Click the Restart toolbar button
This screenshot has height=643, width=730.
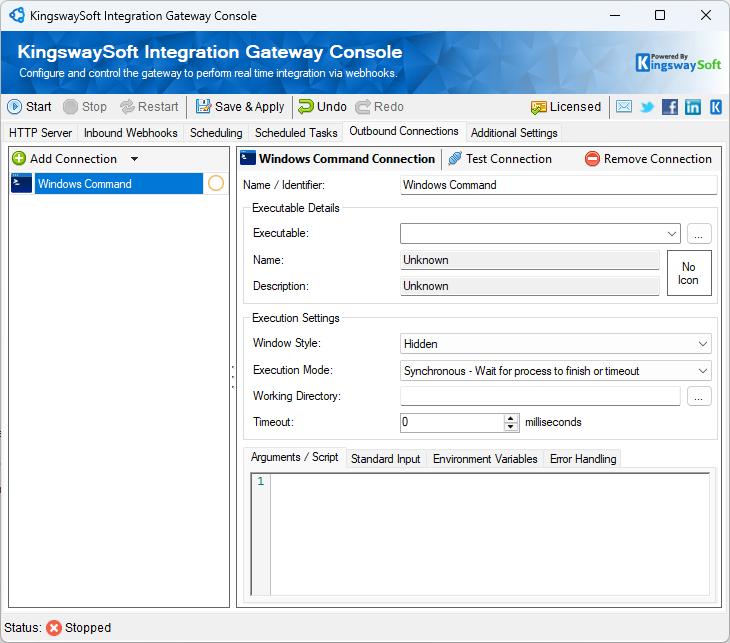tap(149, 107)
